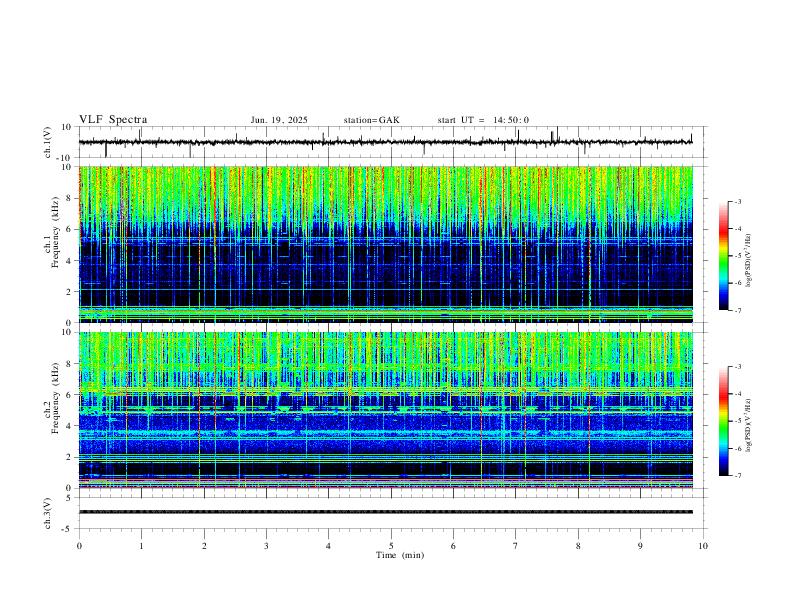Click the "ch.3(V)" axis label

48,513
